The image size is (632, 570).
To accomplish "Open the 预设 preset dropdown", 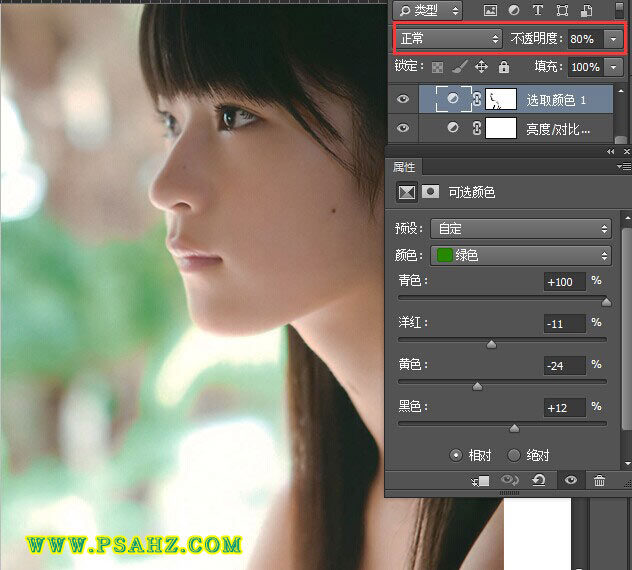I will [520, 229].
